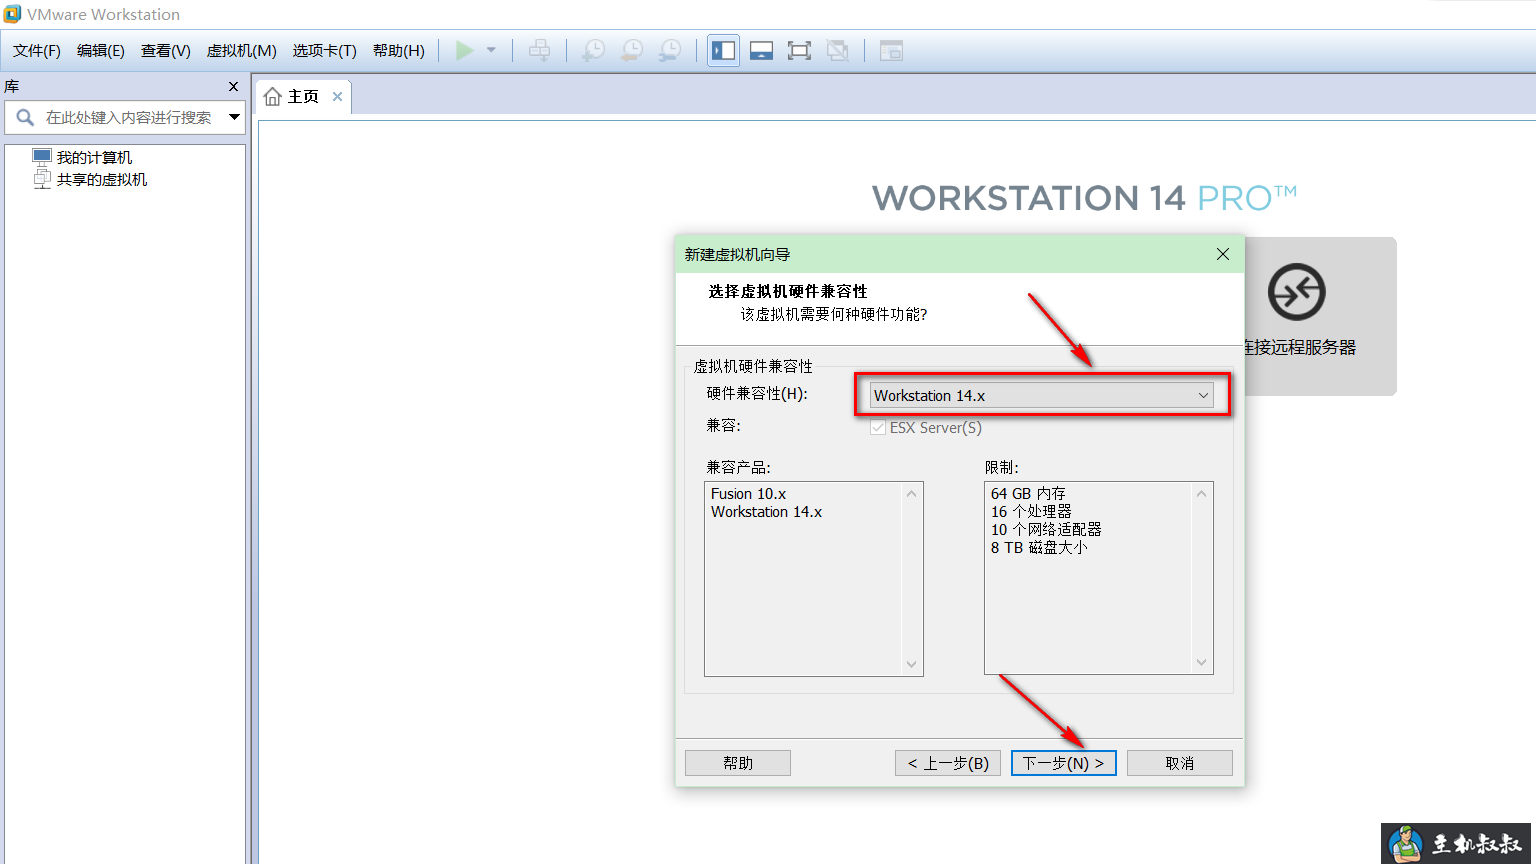Select 我的计算机 in the library tree

pyautogui.click(x=94, y=158)
